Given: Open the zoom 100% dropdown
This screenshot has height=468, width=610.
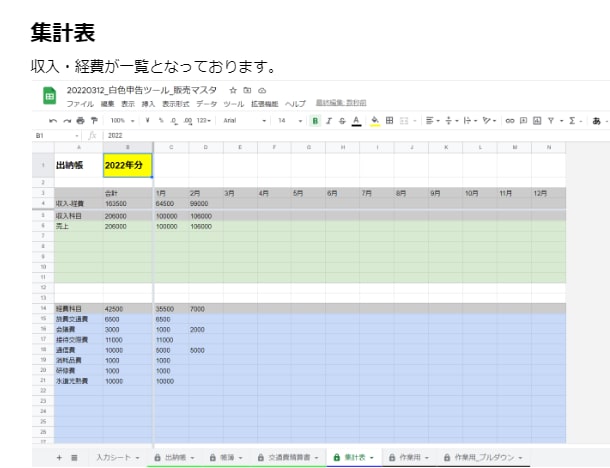Looking at the screenshot, I should click(x=122, y=121).
